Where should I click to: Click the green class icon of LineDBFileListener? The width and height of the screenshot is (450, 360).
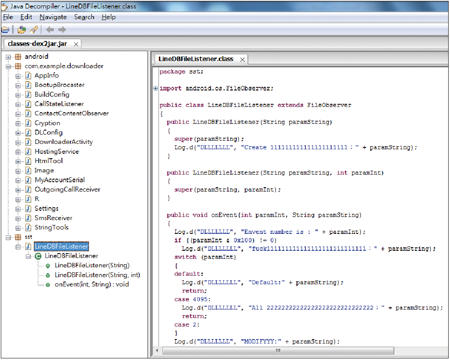38,256
